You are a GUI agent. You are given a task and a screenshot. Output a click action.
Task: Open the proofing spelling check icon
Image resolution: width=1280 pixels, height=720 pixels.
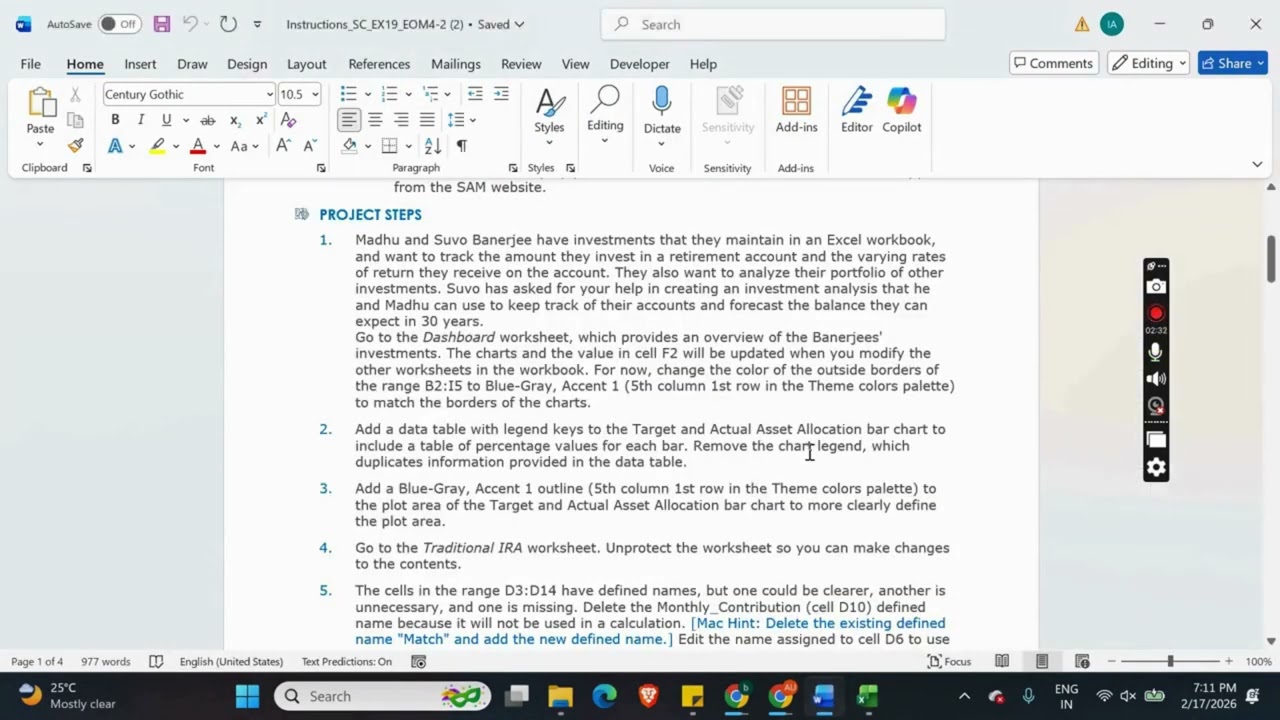(156, 661)
